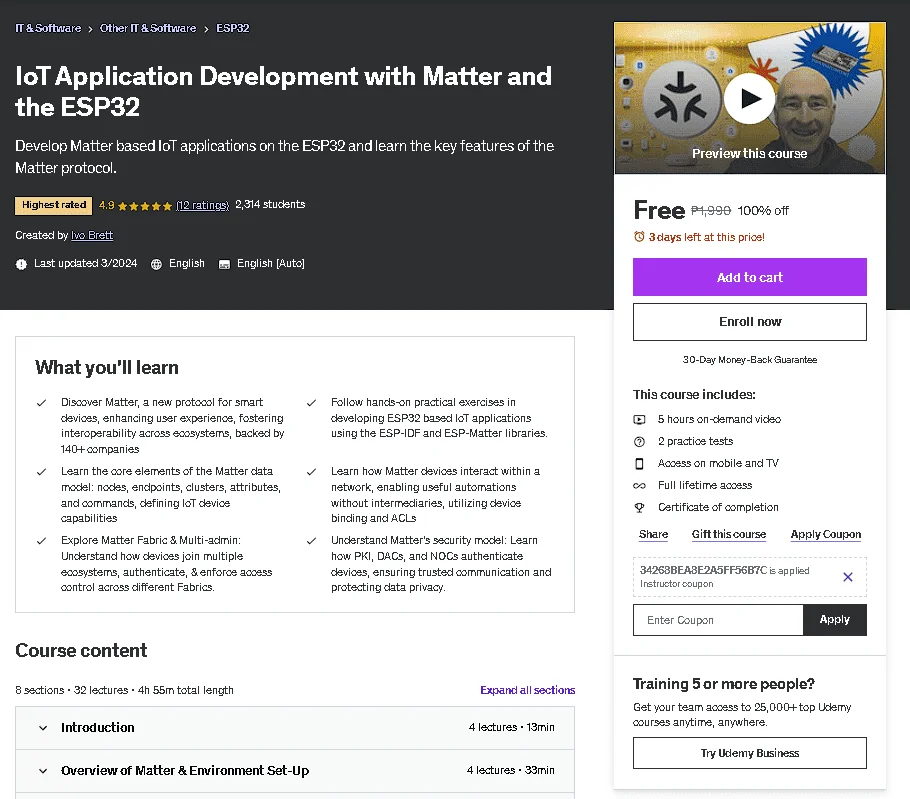Image resolution: width=910 pixels, height=799 pixels.
Task: Open instructor Ivo Brett's profile
Action: 92,235
